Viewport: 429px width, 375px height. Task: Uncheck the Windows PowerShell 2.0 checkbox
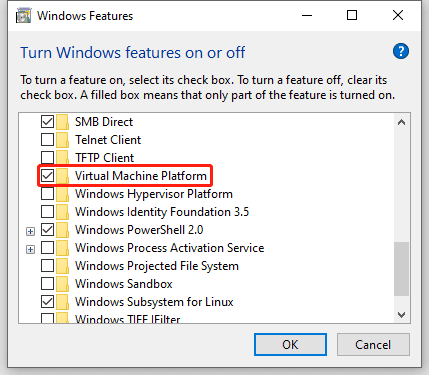pyautogui.click(x=47, y=230)
